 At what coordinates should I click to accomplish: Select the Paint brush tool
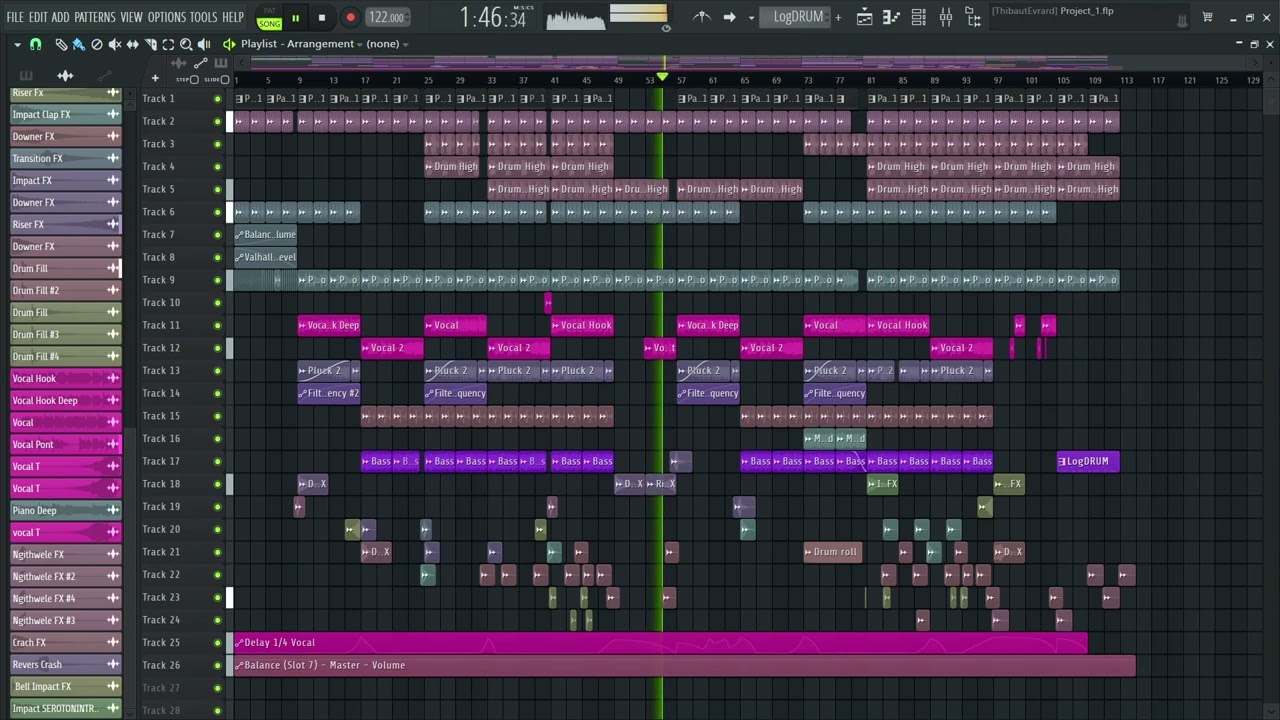(x=79, y=44)
